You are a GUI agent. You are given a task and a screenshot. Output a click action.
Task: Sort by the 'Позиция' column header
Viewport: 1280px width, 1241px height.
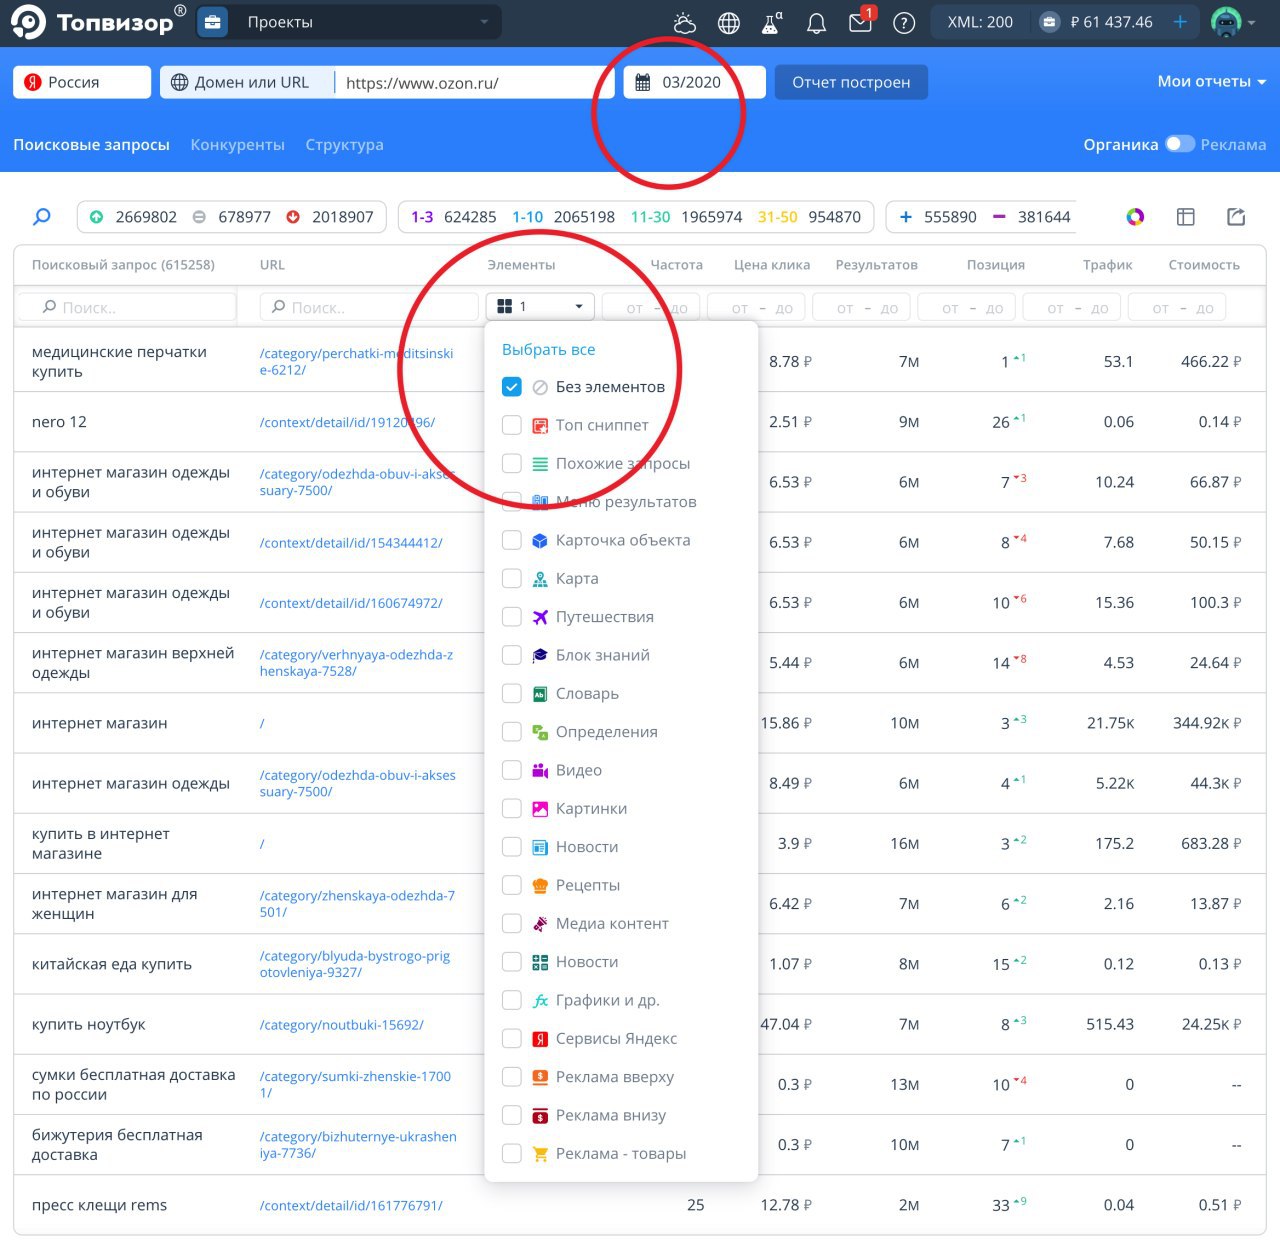(996, 265)
